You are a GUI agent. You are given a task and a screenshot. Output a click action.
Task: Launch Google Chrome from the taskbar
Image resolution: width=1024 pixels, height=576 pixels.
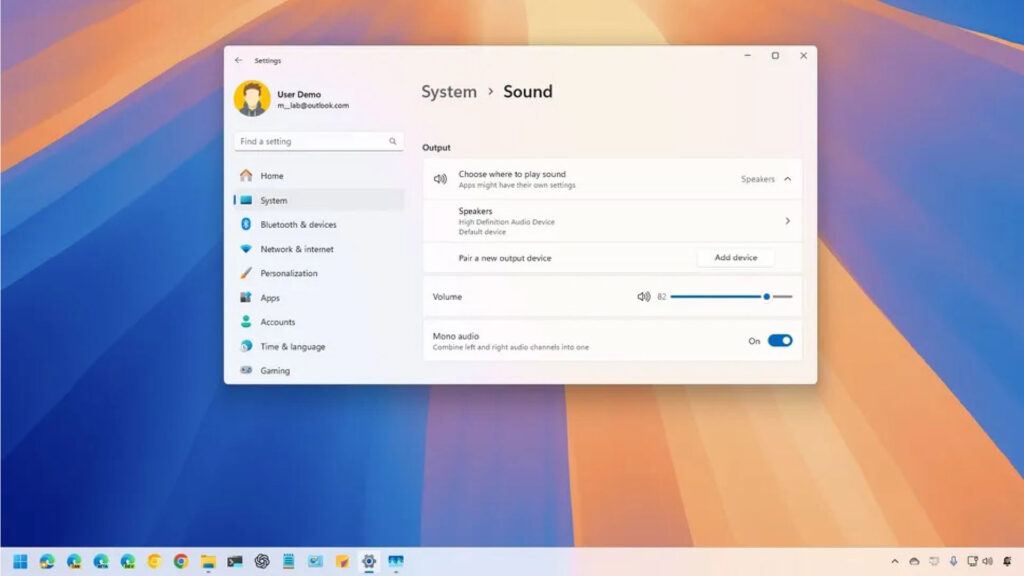(x=181, y=561)
